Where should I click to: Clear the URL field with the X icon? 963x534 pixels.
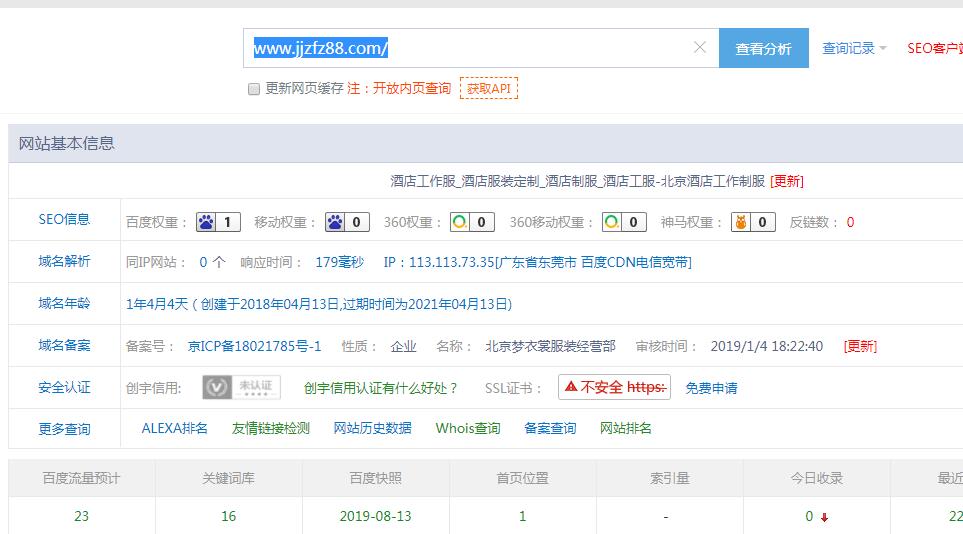[700, 47]
